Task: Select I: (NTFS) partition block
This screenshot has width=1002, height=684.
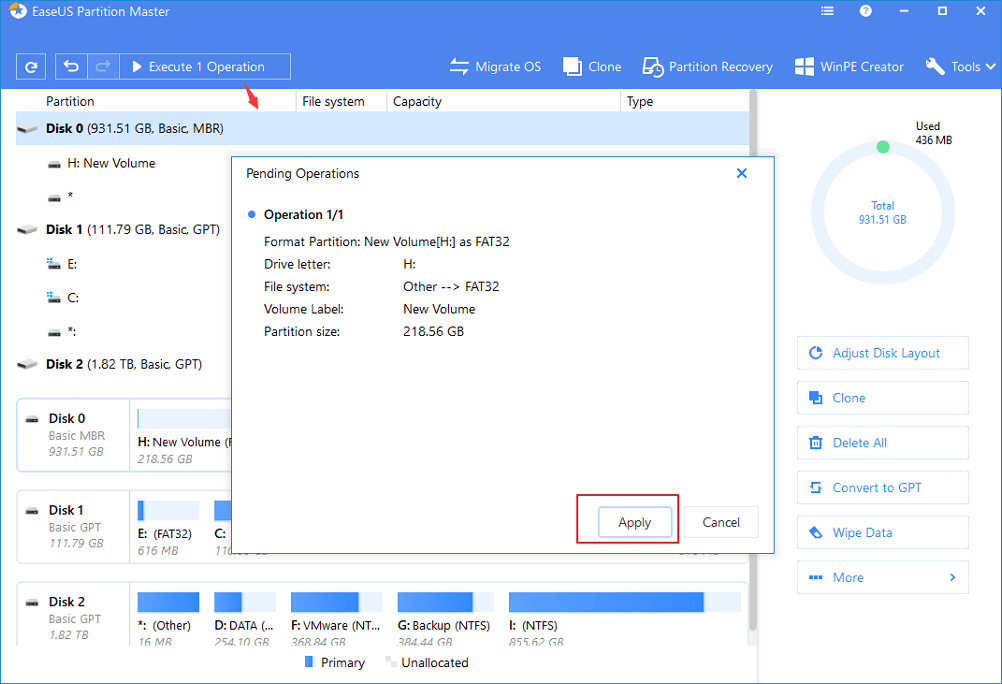Action: (624, 619)
